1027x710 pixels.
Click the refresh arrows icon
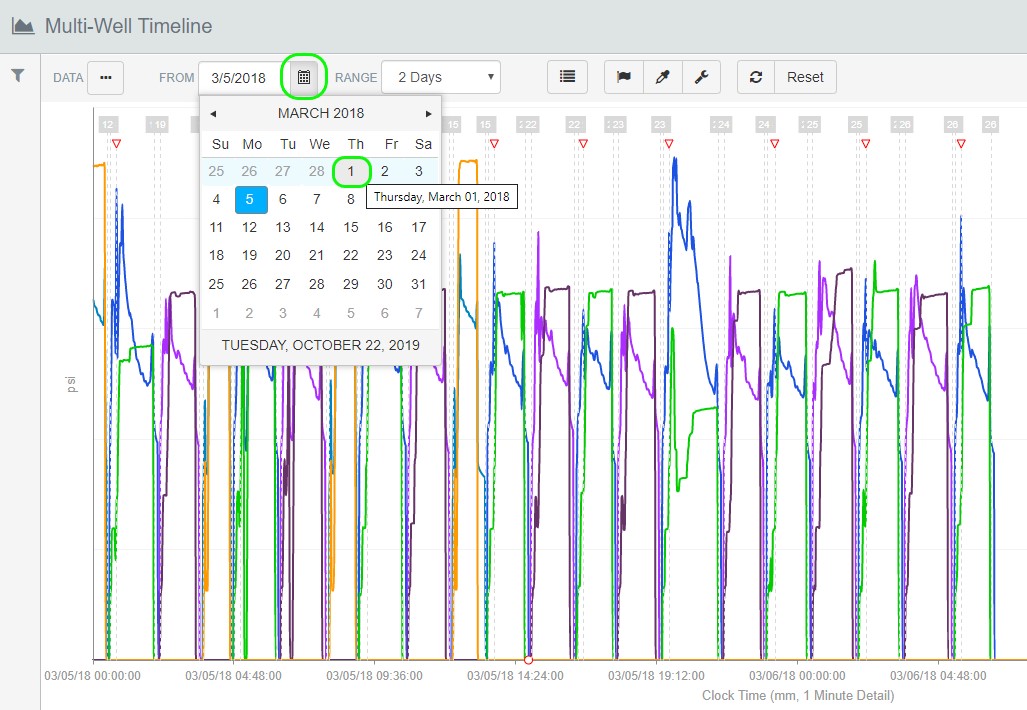coord(756,77)
